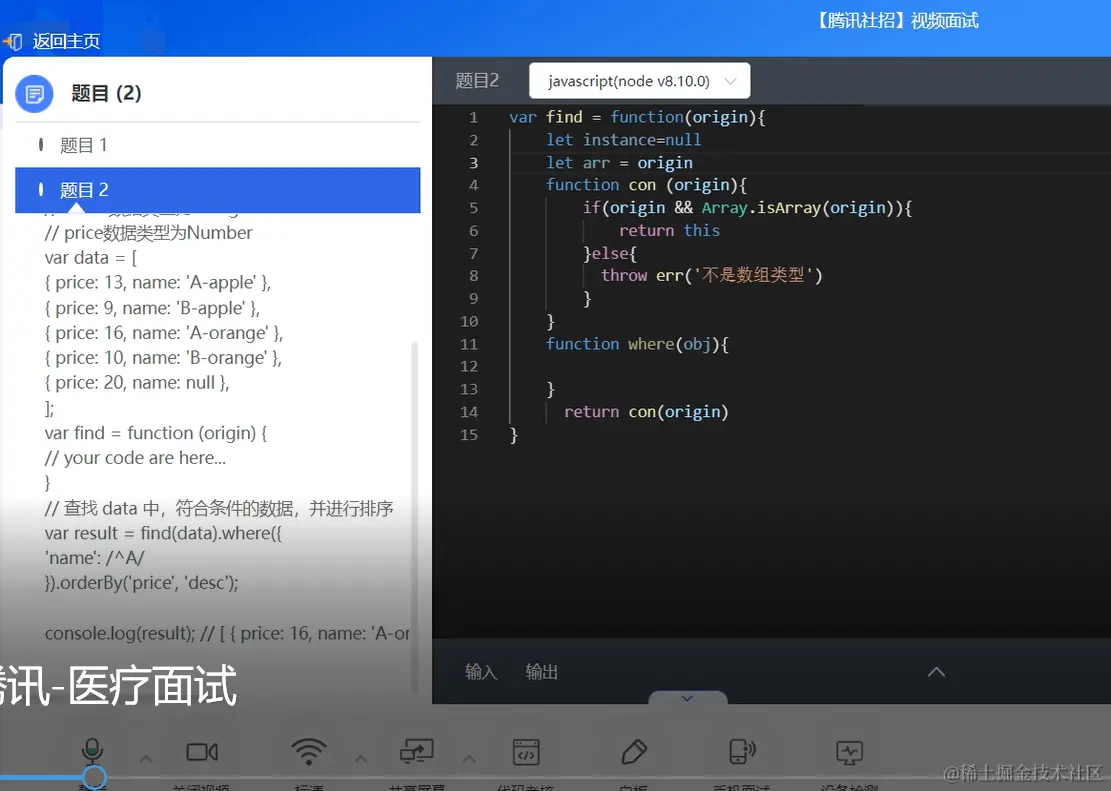Click the share screen icon
The width and height of the screenshot is (1111, 791).
click(x=417, y=751)
